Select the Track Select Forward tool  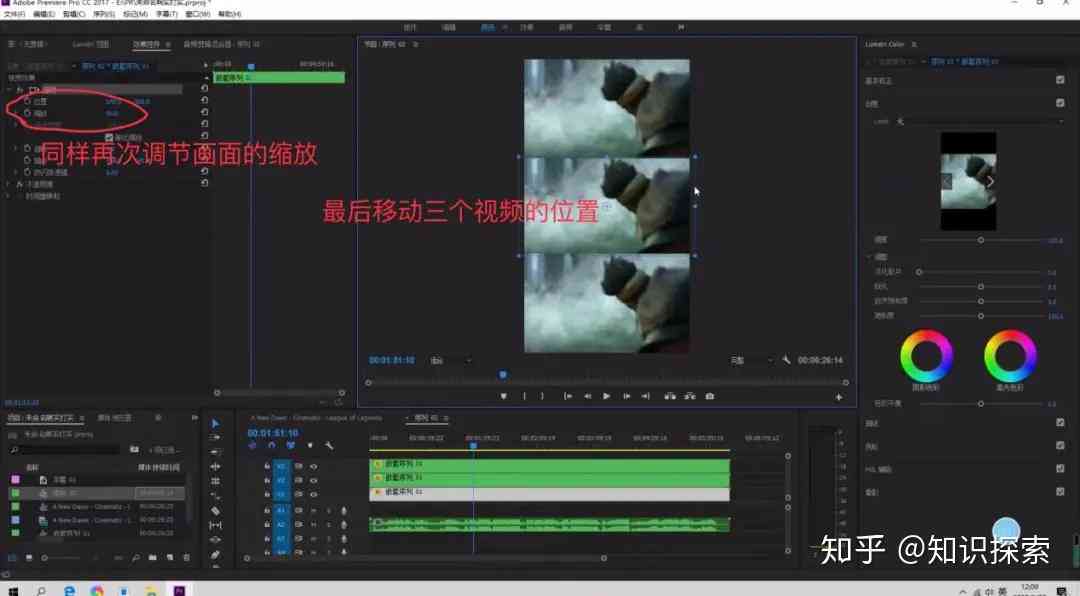pyautogui.click(x=215, y=438)
